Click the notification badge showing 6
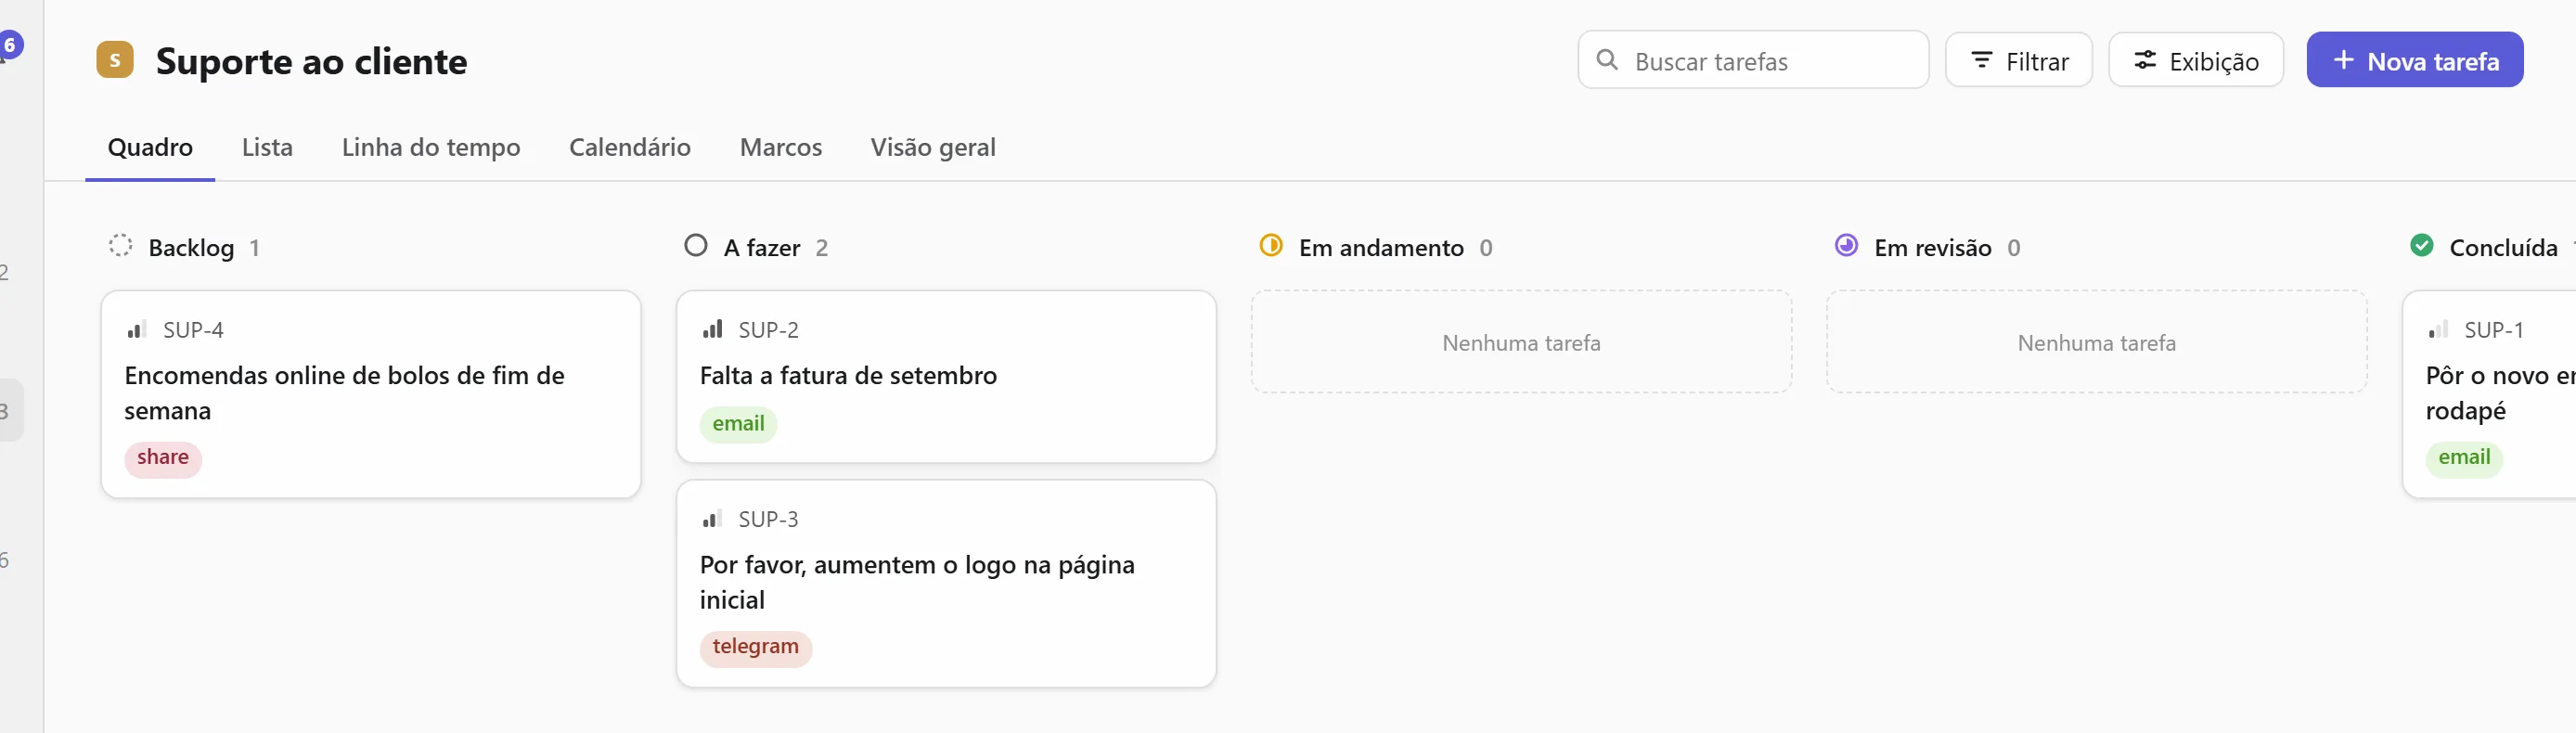 pyautogui.click(x=10, y=45)
